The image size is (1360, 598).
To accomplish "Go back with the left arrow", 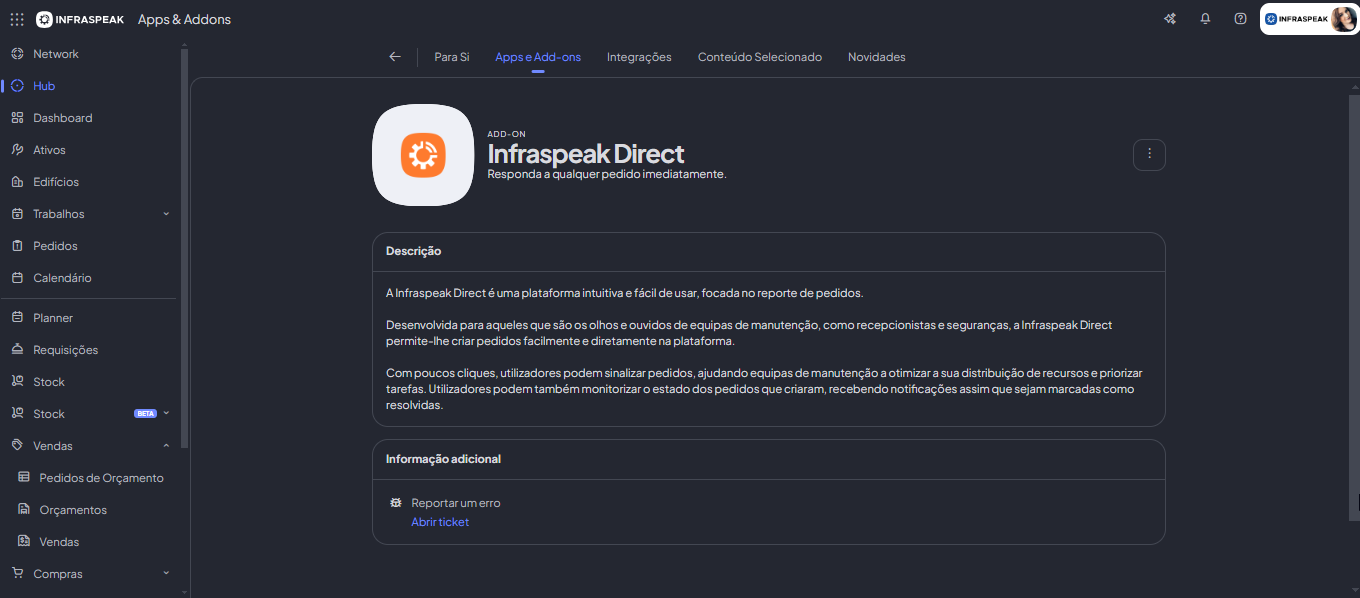I will (395, 57).
